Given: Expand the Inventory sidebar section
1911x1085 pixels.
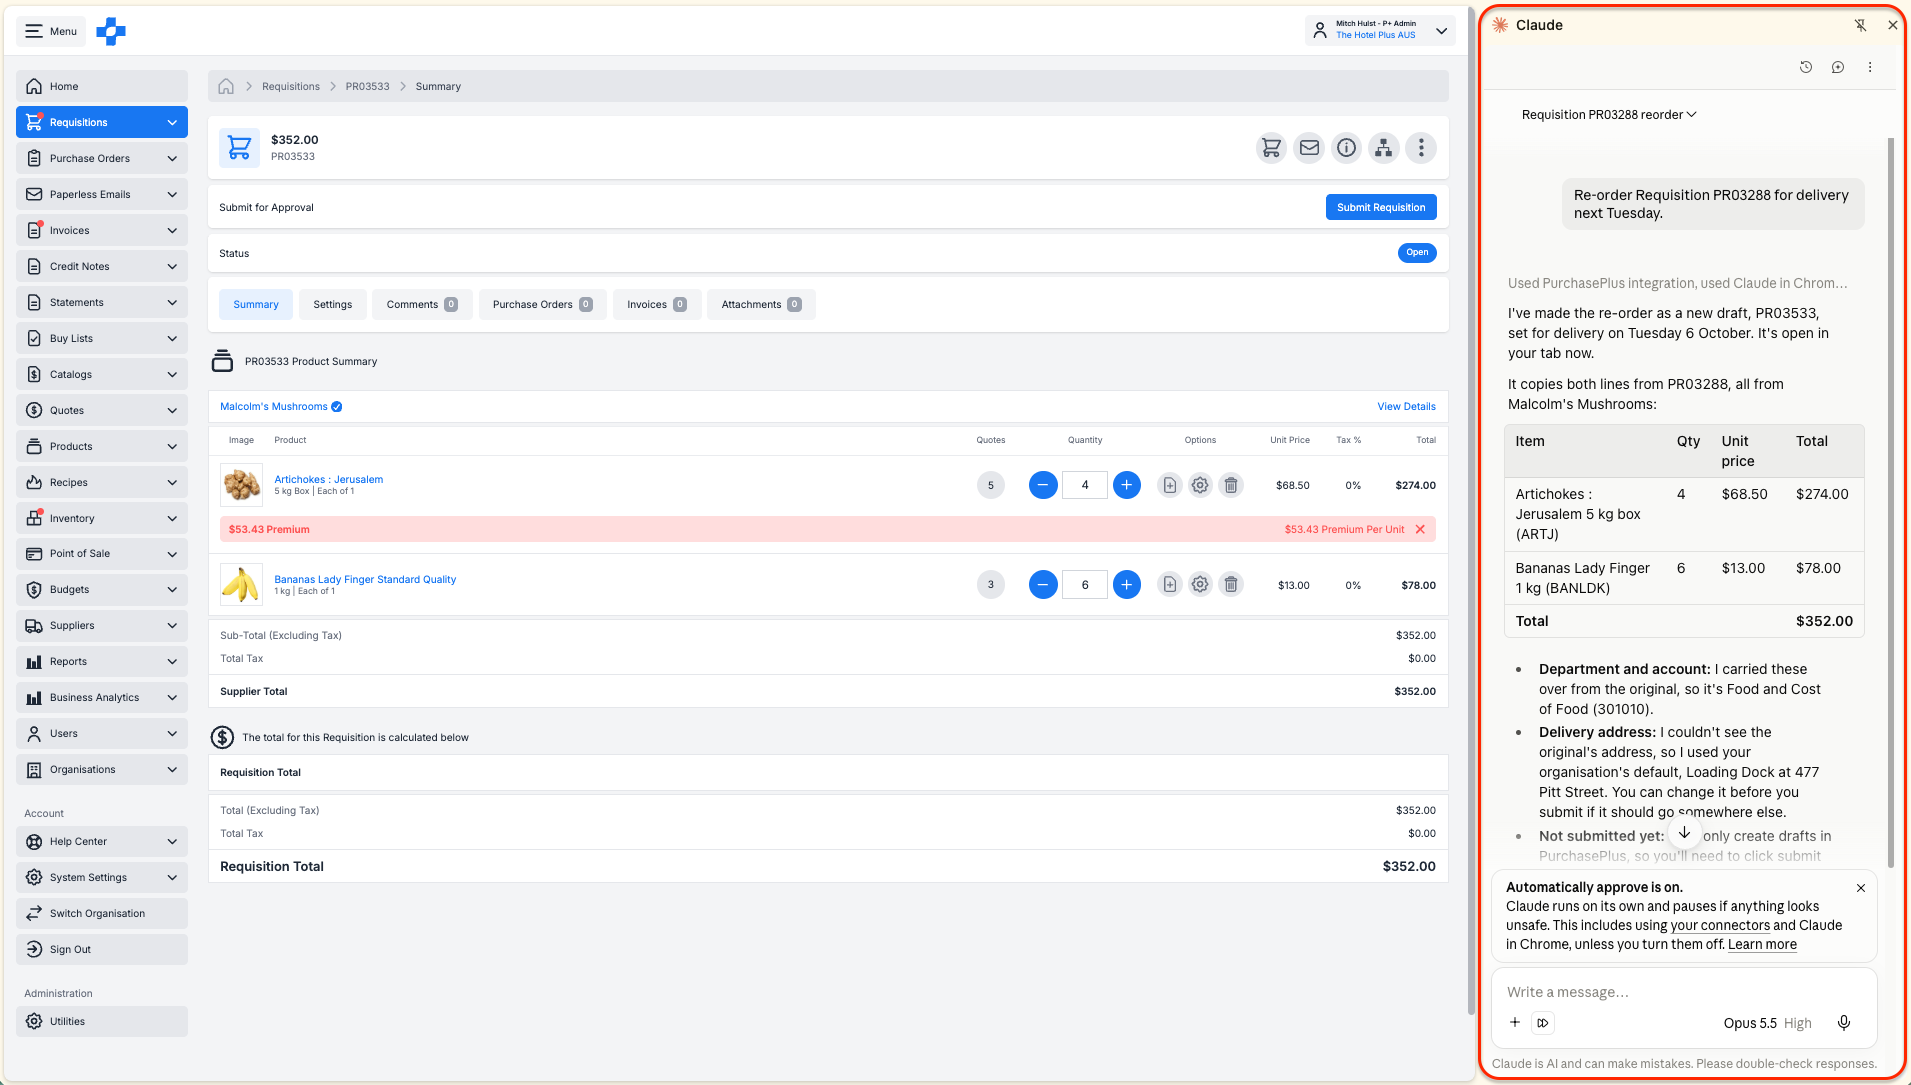Looking at the screenshot, I should [102, 518].
